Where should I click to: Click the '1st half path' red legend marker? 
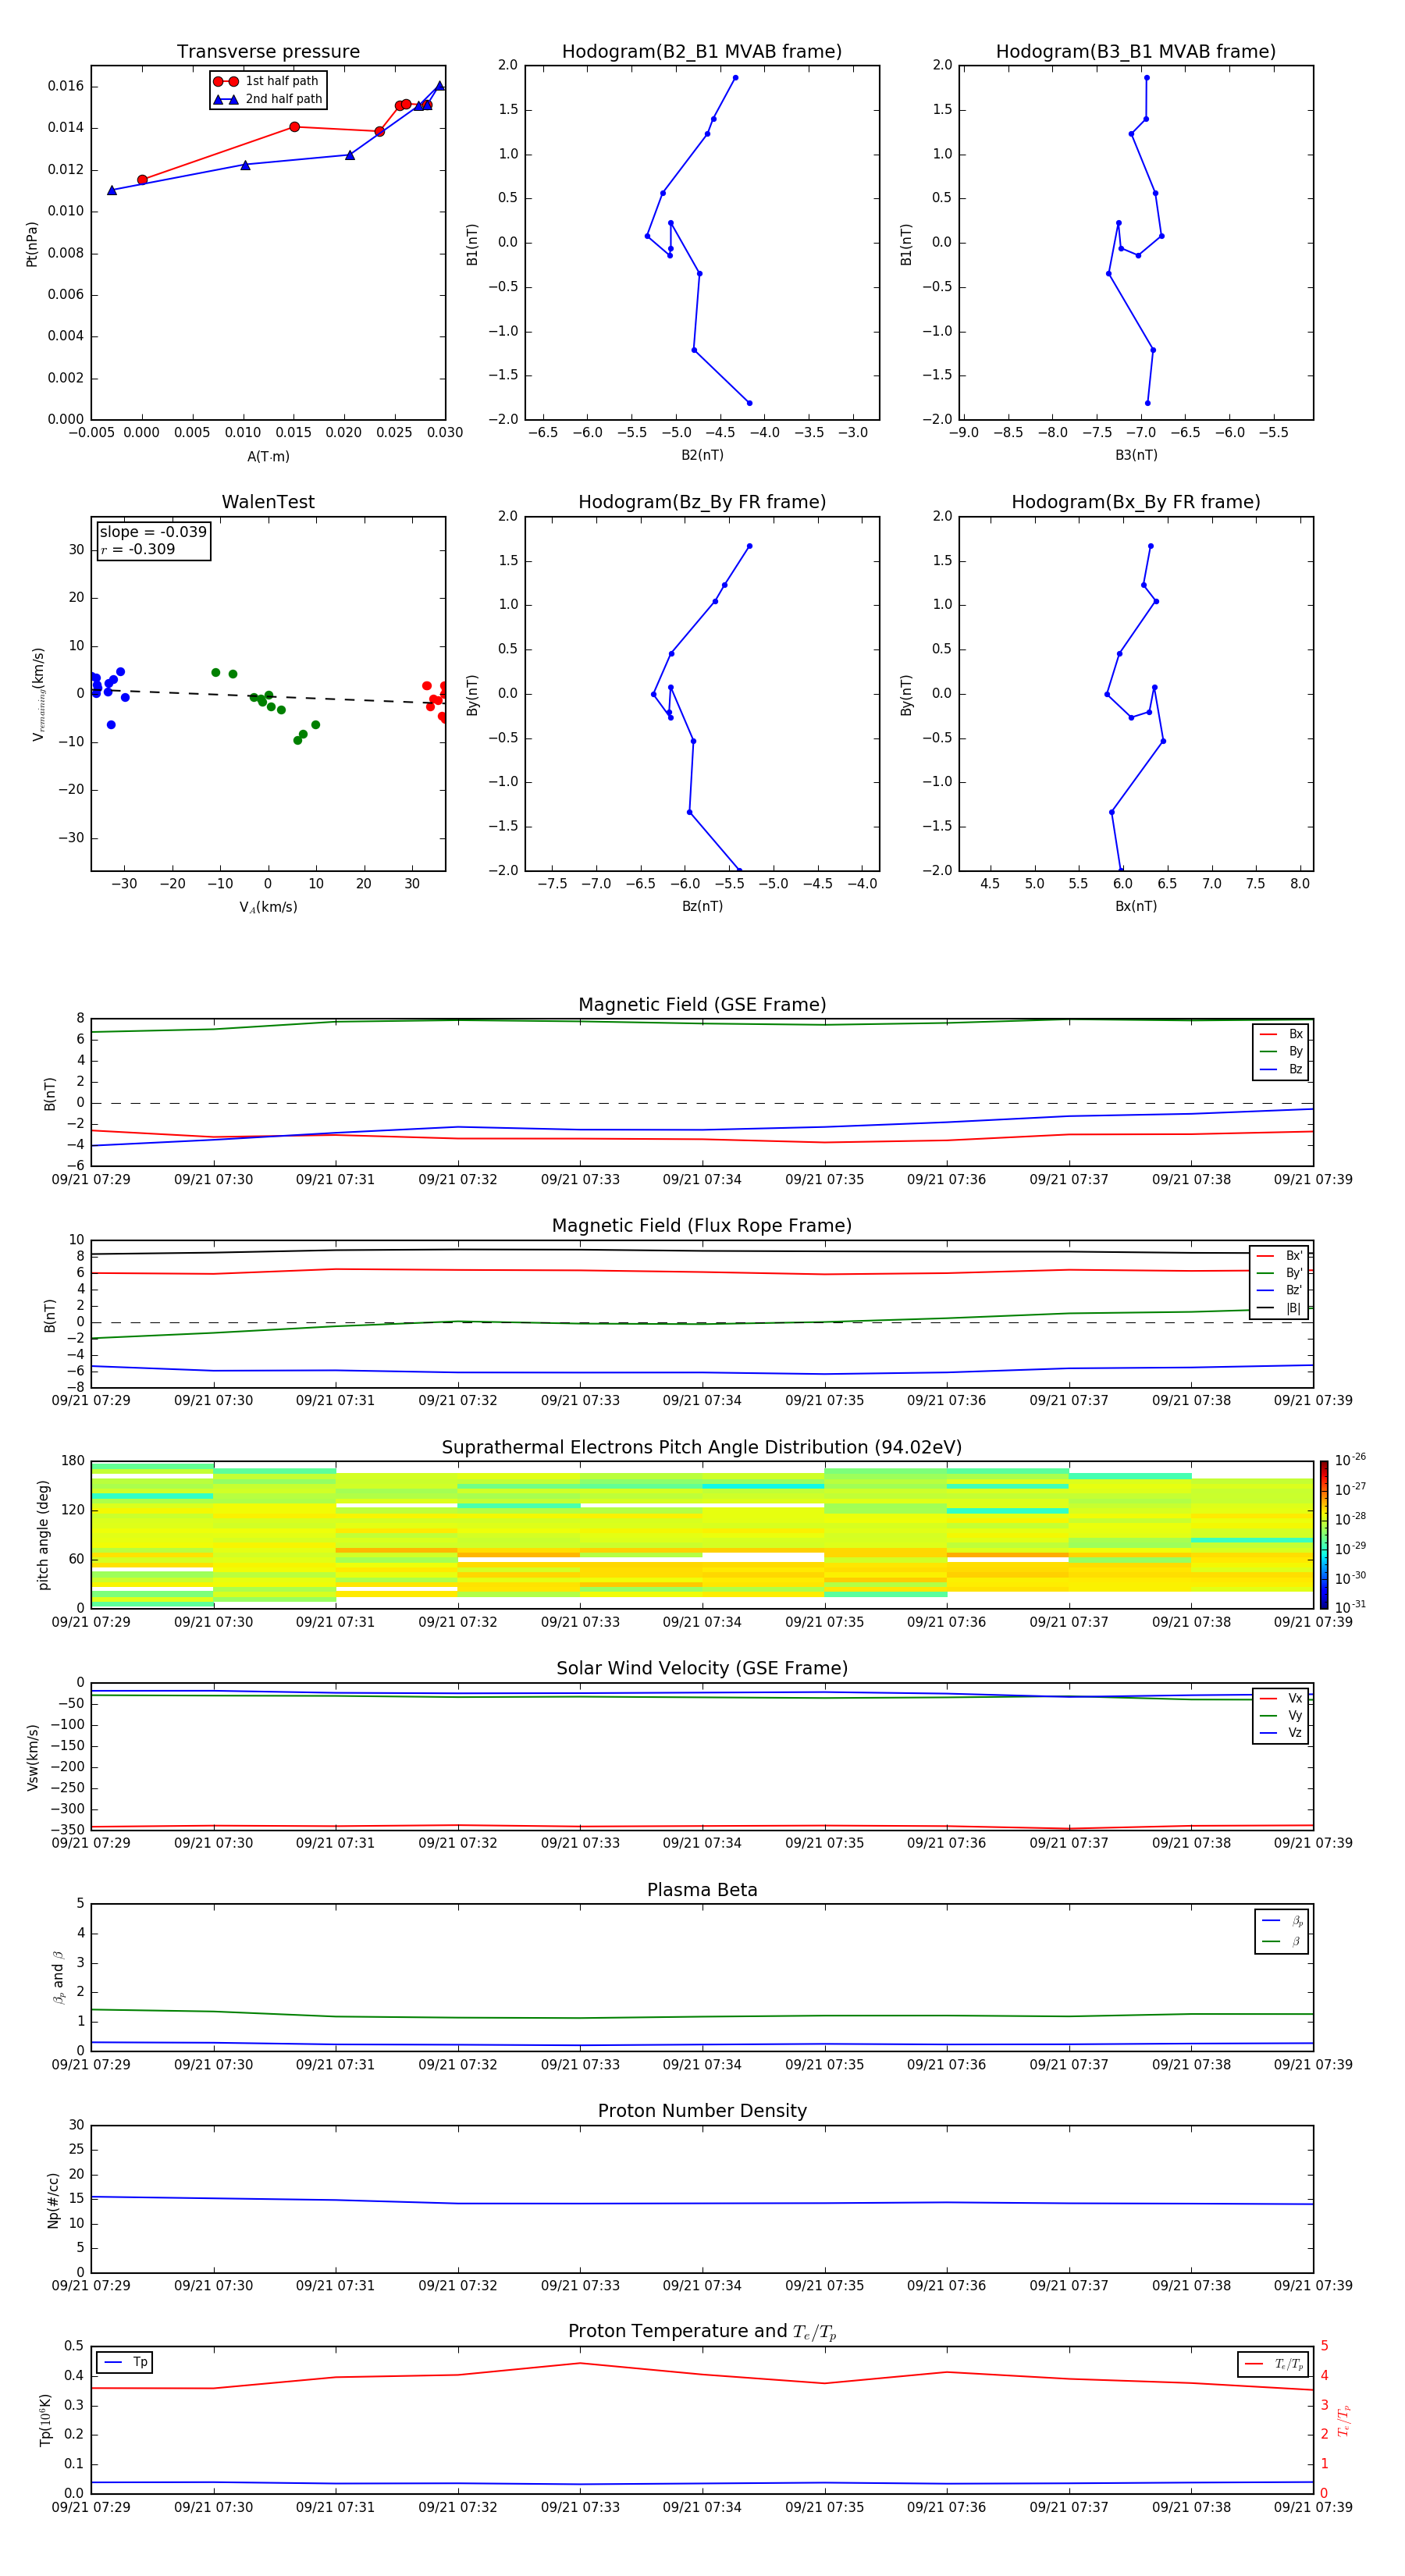pyautogui.click(x=226, y=81)
